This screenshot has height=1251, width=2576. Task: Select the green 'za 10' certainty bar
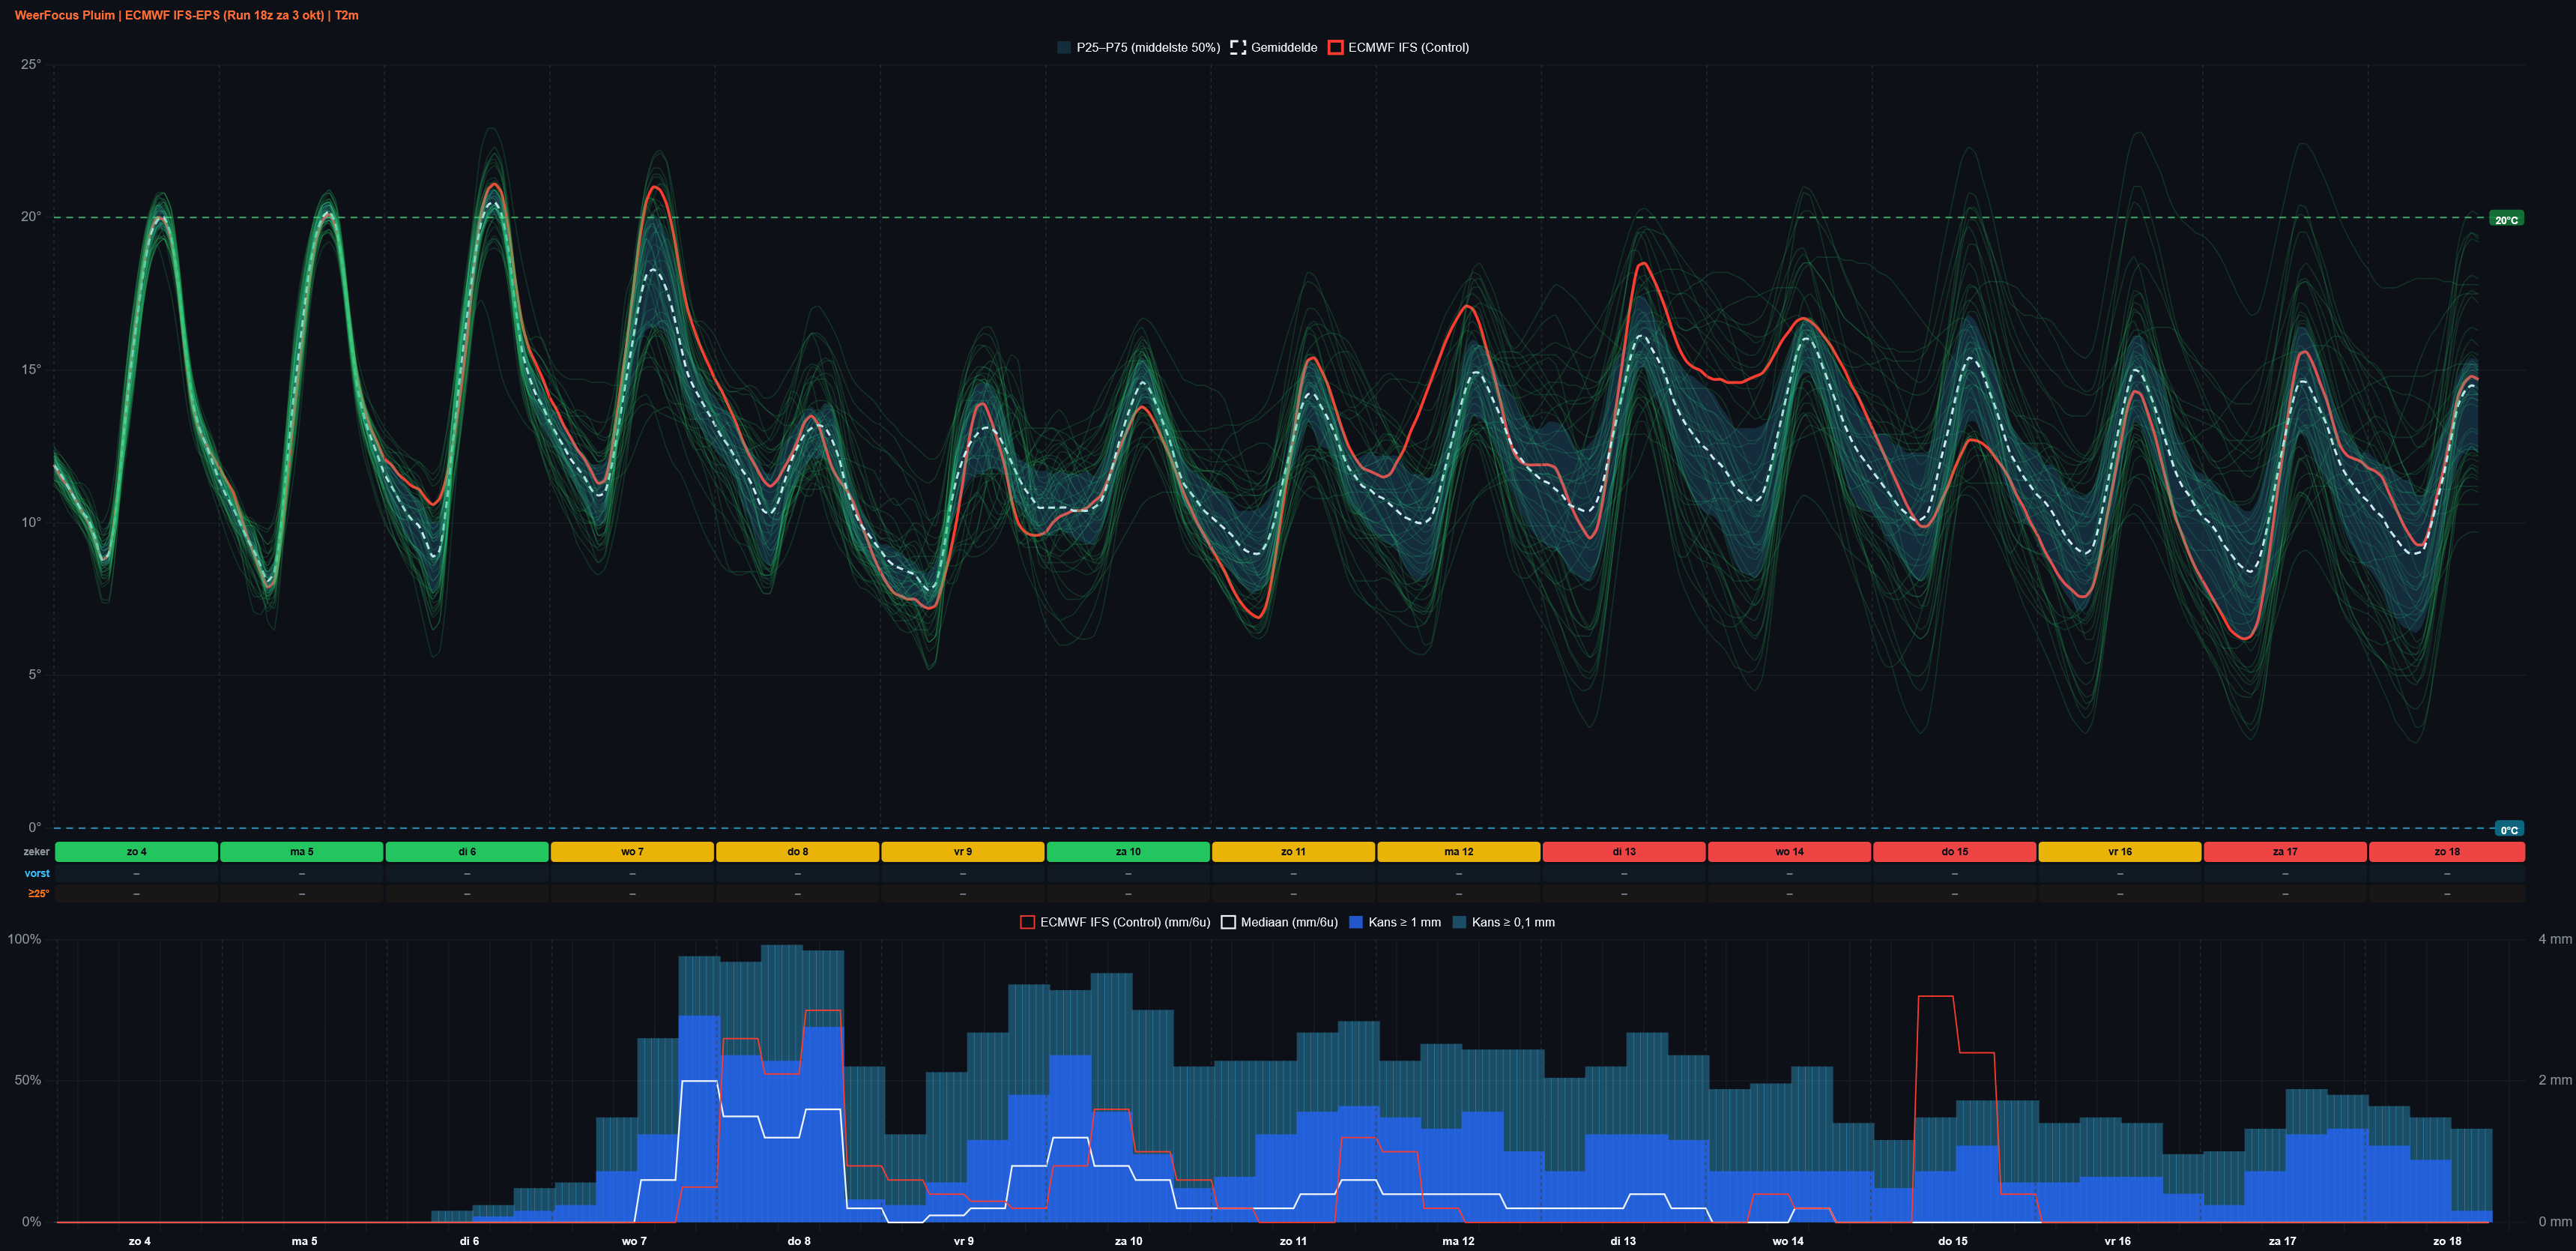(1128, 852)
